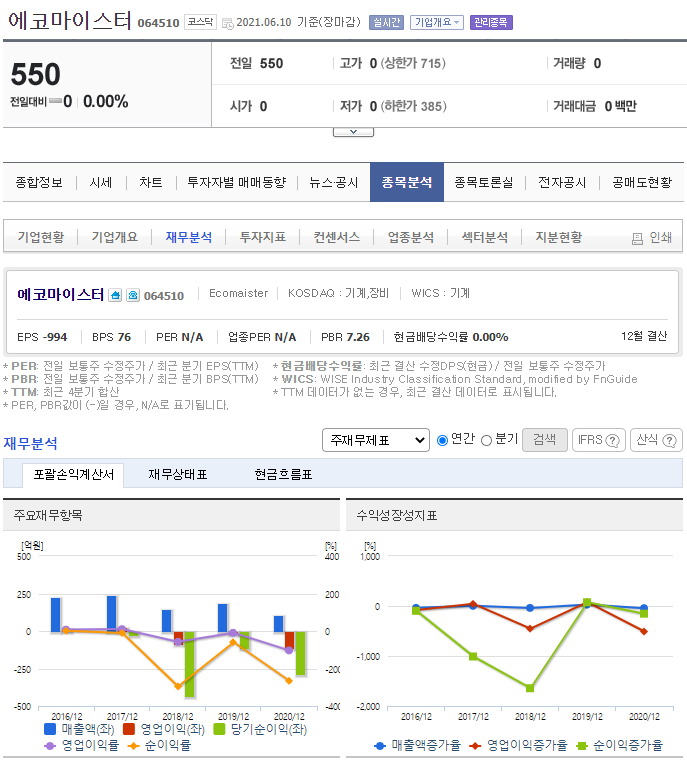This screenshot has width=687, height=762.
Task: Click the 산식 help question mark
Action: pyautogui.click(x=670, y=440)
